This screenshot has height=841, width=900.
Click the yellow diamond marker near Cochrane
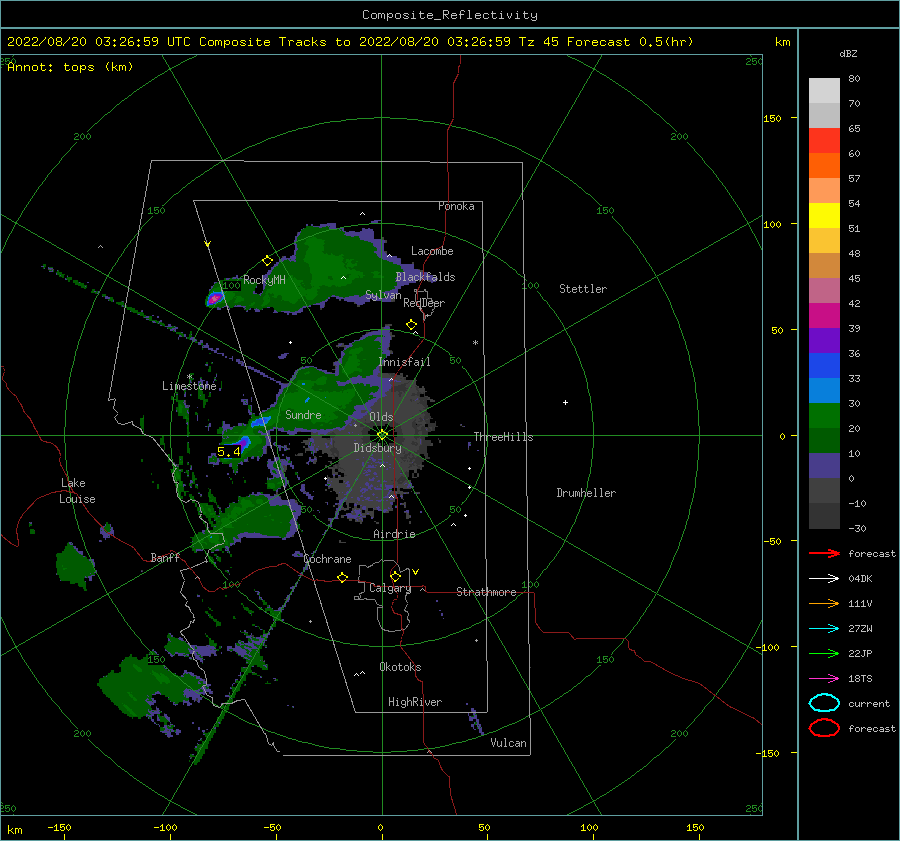343,577
